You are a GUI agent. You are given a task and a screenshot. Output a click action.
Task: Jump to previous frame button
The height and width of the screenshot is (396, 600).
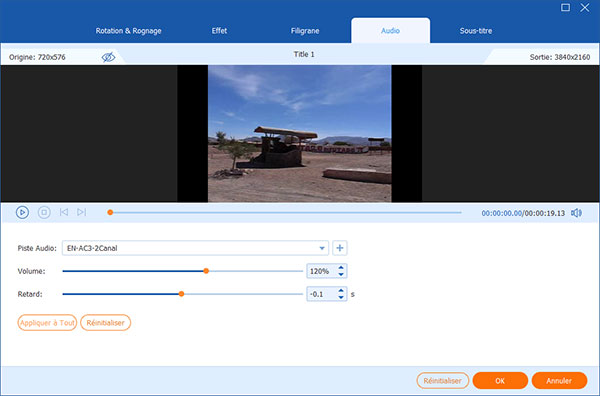coord(64,212)
